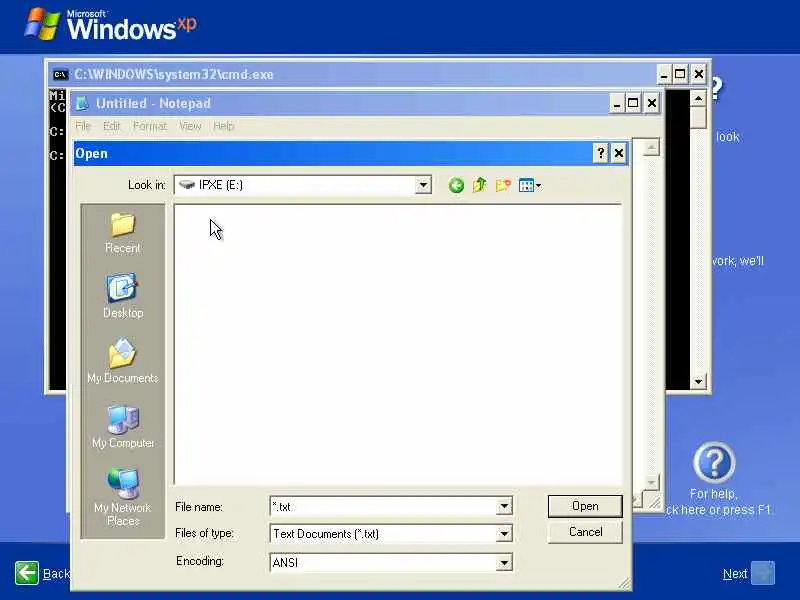Click cmd window scrollbar down arrow
This screenshot has height=600, width=800.
[x=698, y=381]
